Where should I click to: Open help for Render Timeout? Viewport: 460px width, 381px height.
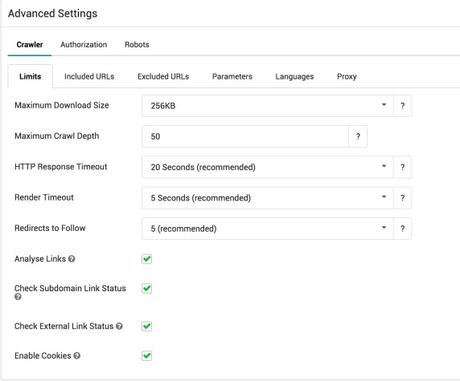click(x=402, y=198)
